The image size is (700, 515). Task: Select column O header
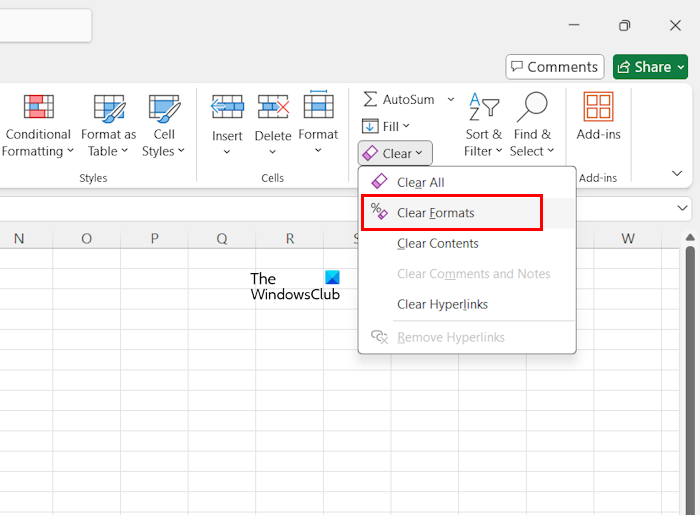click(x=87, y=238)
